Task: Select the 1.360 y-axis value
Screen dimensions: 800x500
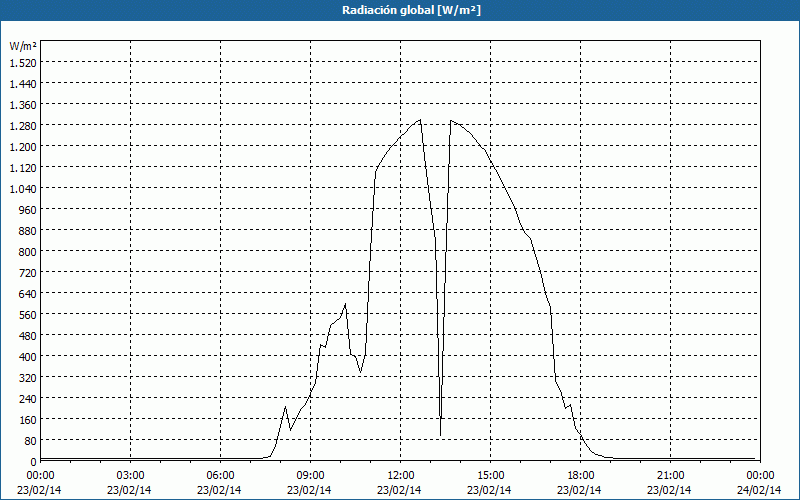Action: point(23,105)
